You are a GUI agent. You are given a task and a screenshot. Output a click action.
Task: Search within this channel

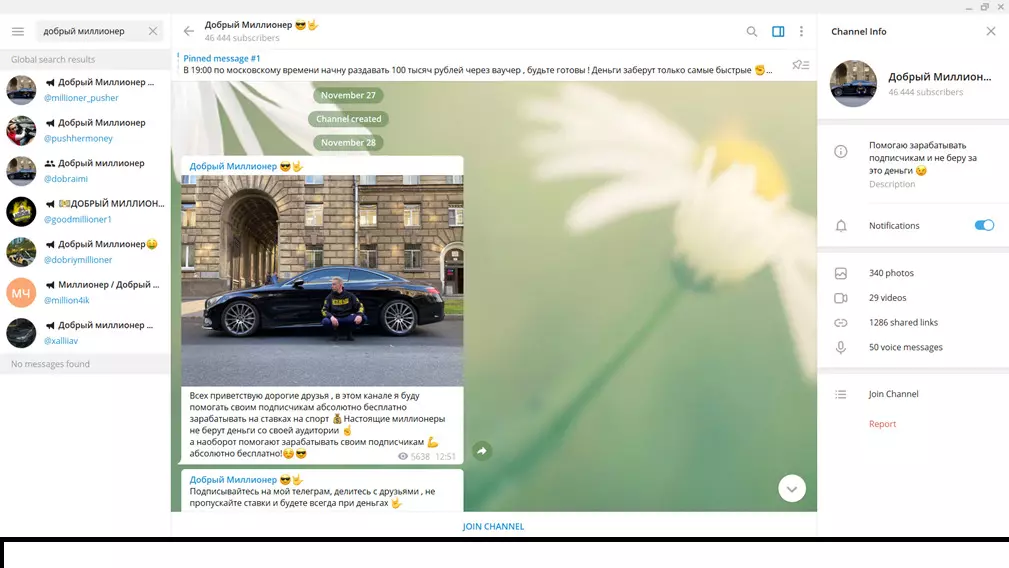(x=752, y=31)
